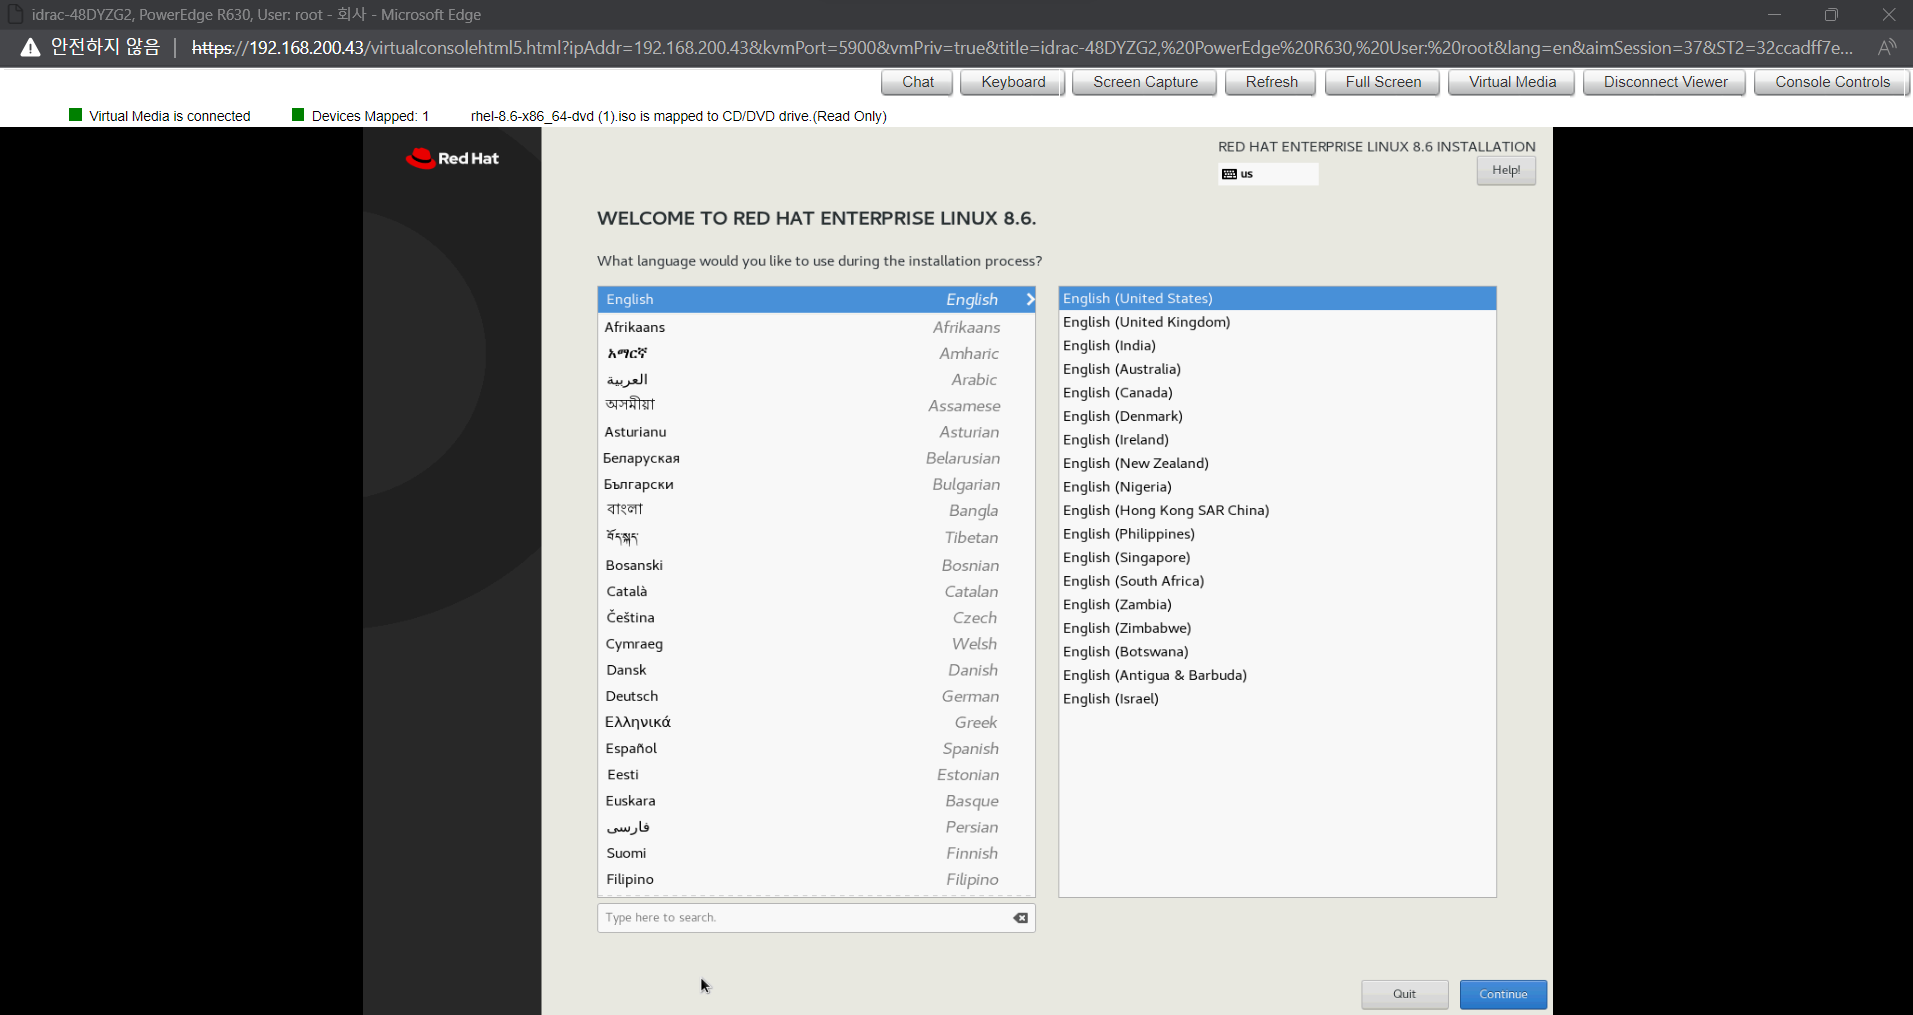The width and height of the screenshot is (1913, 1015).
Task: Select Bosanski language row
Action: (816, 565)
